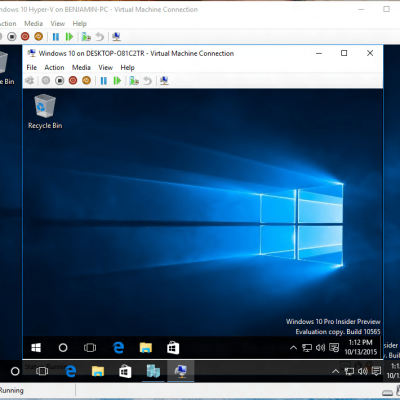Select the Recycle Bin on the innermost desktop
400x400 pixels.
point(45,111)
